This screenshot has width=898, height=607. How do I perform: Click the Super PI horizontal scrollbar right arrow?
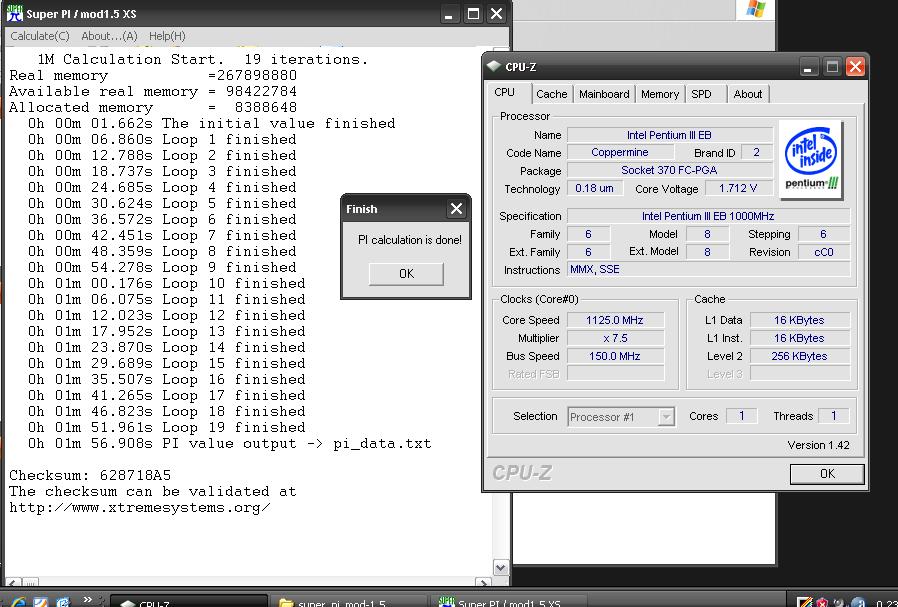pos(485,583)
